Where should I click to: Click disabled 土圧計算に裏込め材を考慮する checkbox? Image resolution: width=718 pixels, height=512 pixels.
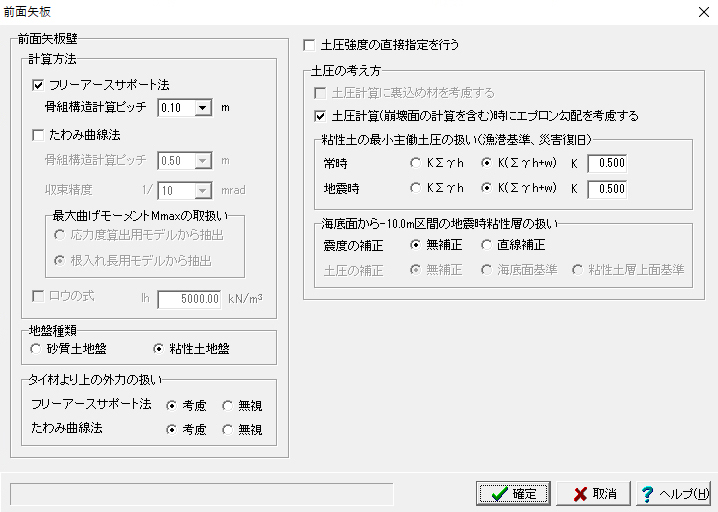tap(320, 93)
